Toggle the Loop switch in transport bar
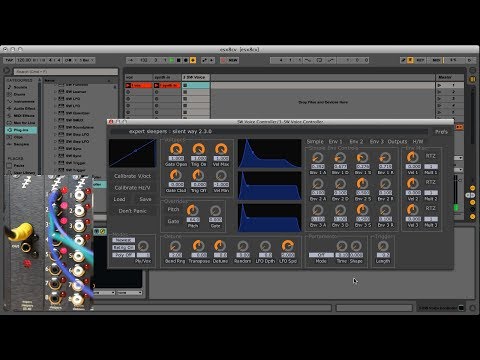The height and width of the screenshot is (360, 480). (319, 60)
